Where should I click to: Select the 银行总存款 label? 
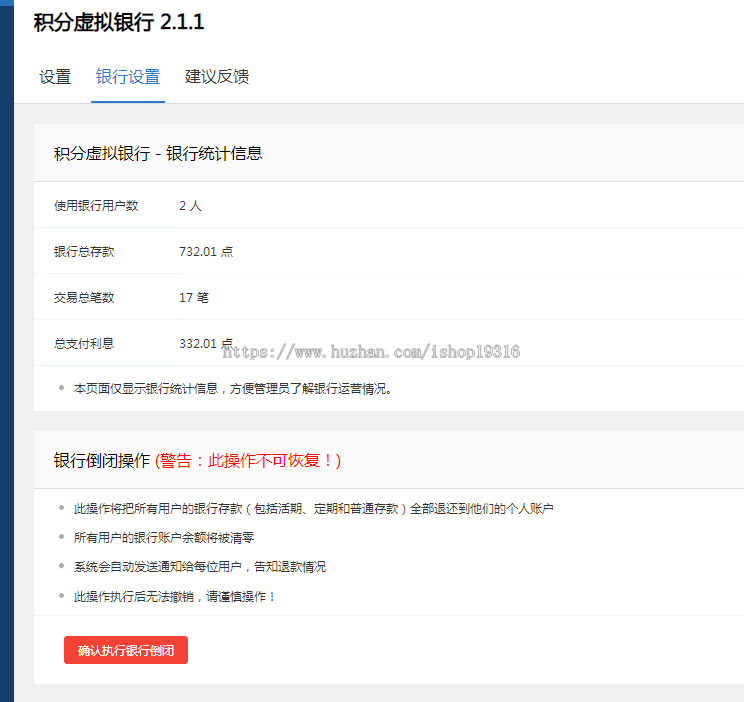pos(84,252)
